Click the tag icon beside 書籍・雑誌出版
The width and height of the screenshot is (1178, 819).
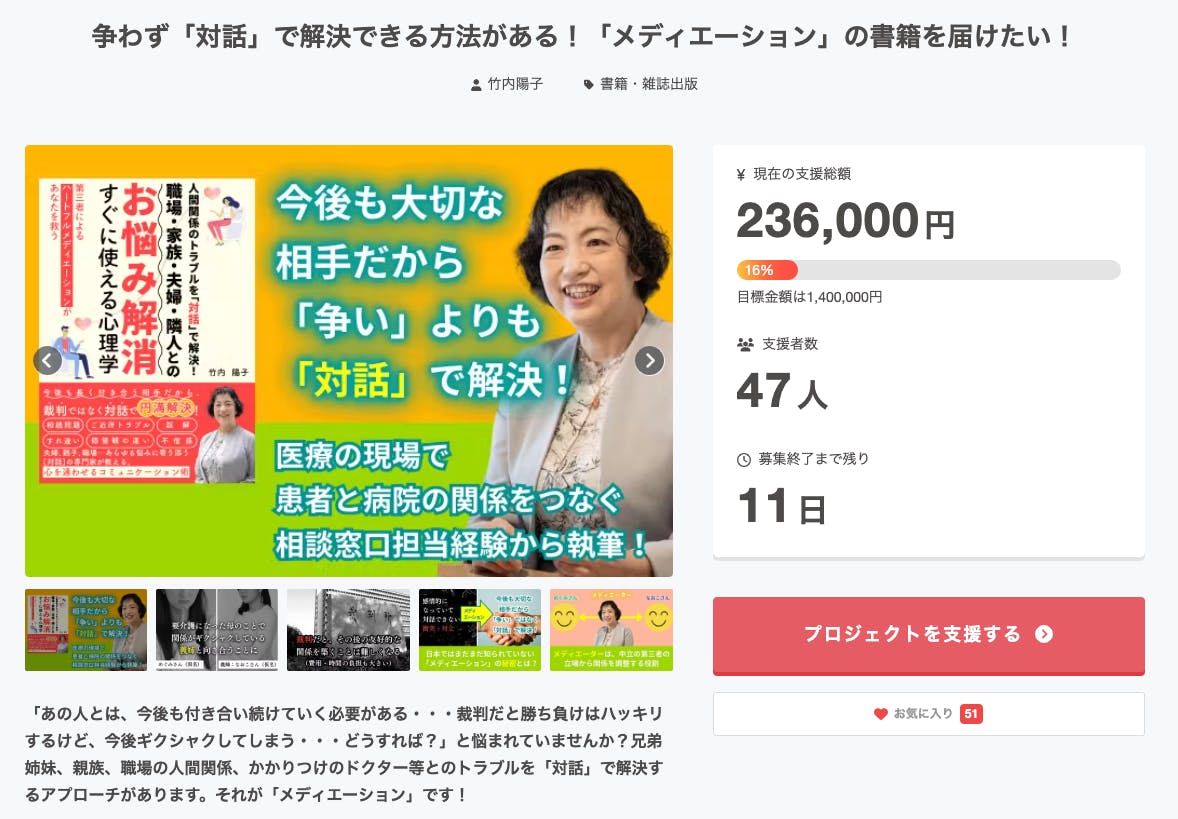tap(589, 85)
